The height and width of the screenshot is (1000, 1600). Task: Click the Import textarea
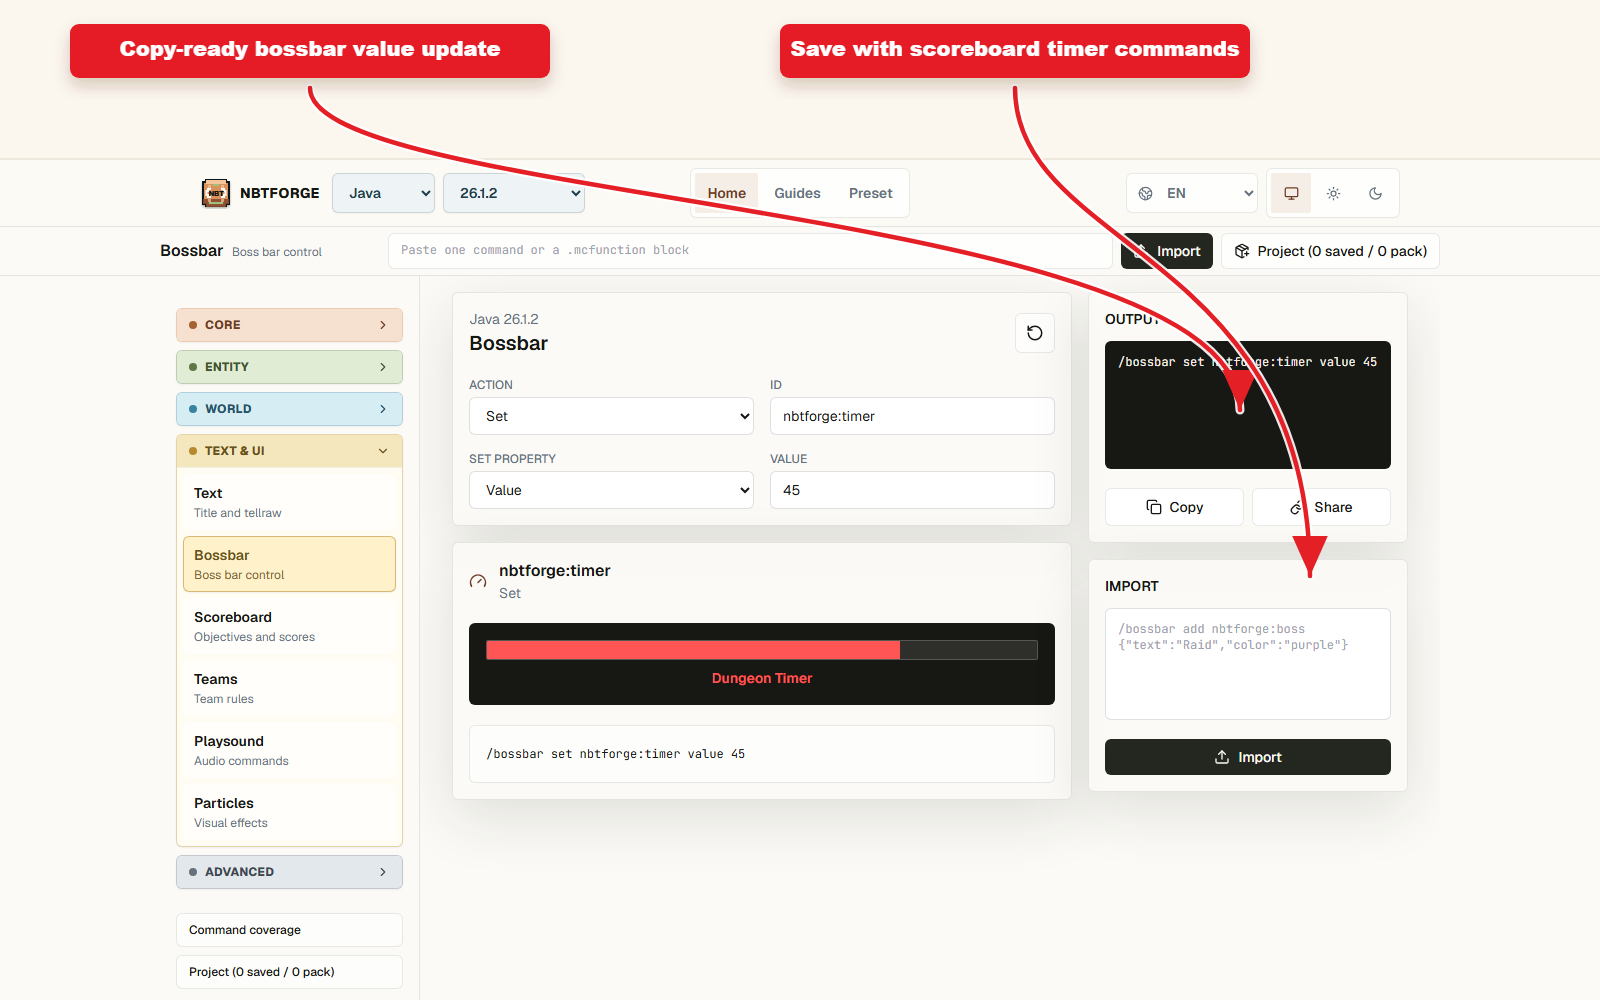point(1248,664)
